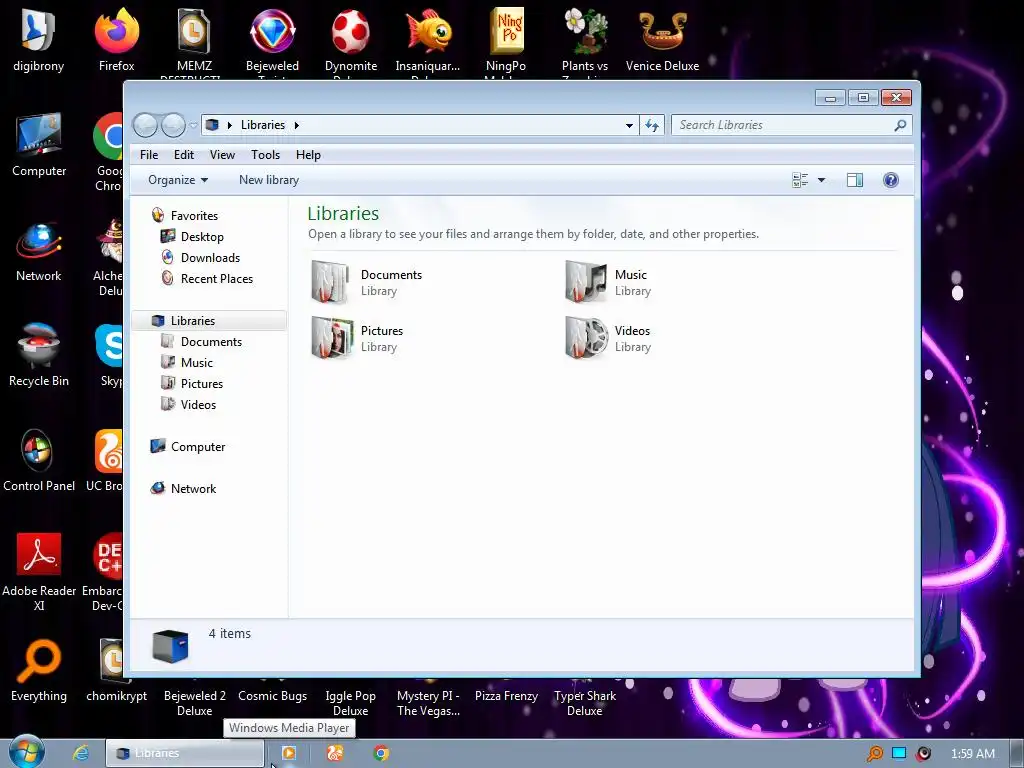1024x768 pixels.
Task: Open the View menu
Action: pyautogui.click(x=222, y=155)
